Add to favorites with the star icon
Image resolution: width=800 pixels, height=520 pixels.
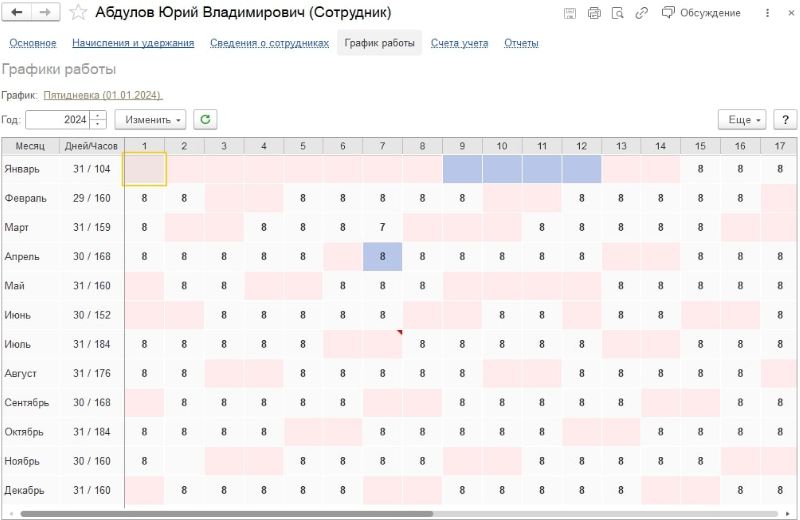pos(78,12)
